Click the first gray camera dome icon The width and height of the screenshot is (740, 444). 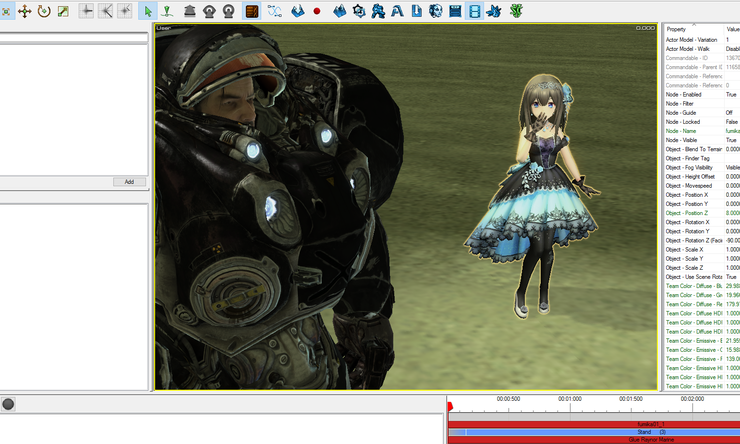[x=209, y=11]
